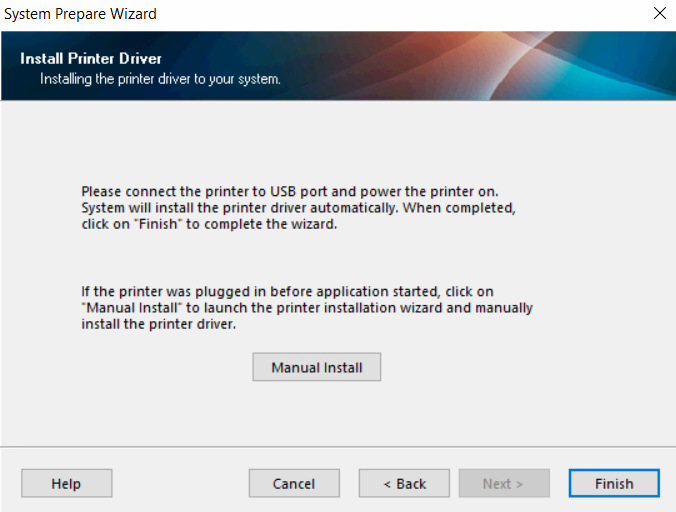Click the line mentioning "printer installation wizard"
This screenshot has height=512, width=676.
click(307, 307)
